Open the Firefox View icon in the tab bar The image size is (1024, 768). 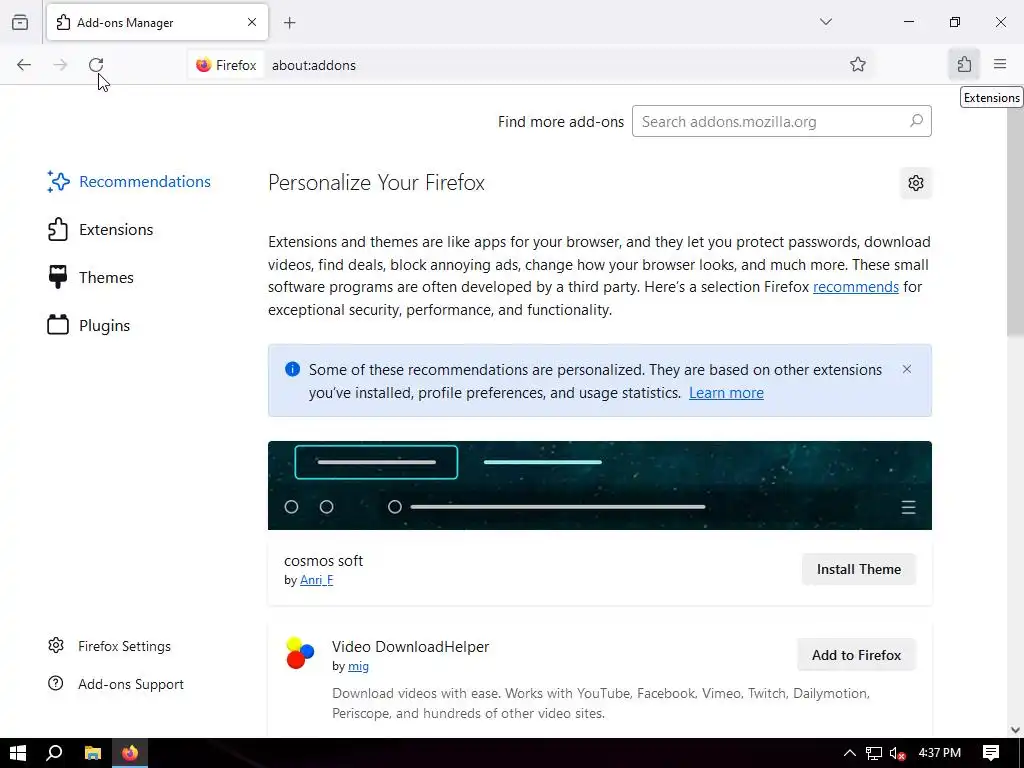tap(20, 22)
